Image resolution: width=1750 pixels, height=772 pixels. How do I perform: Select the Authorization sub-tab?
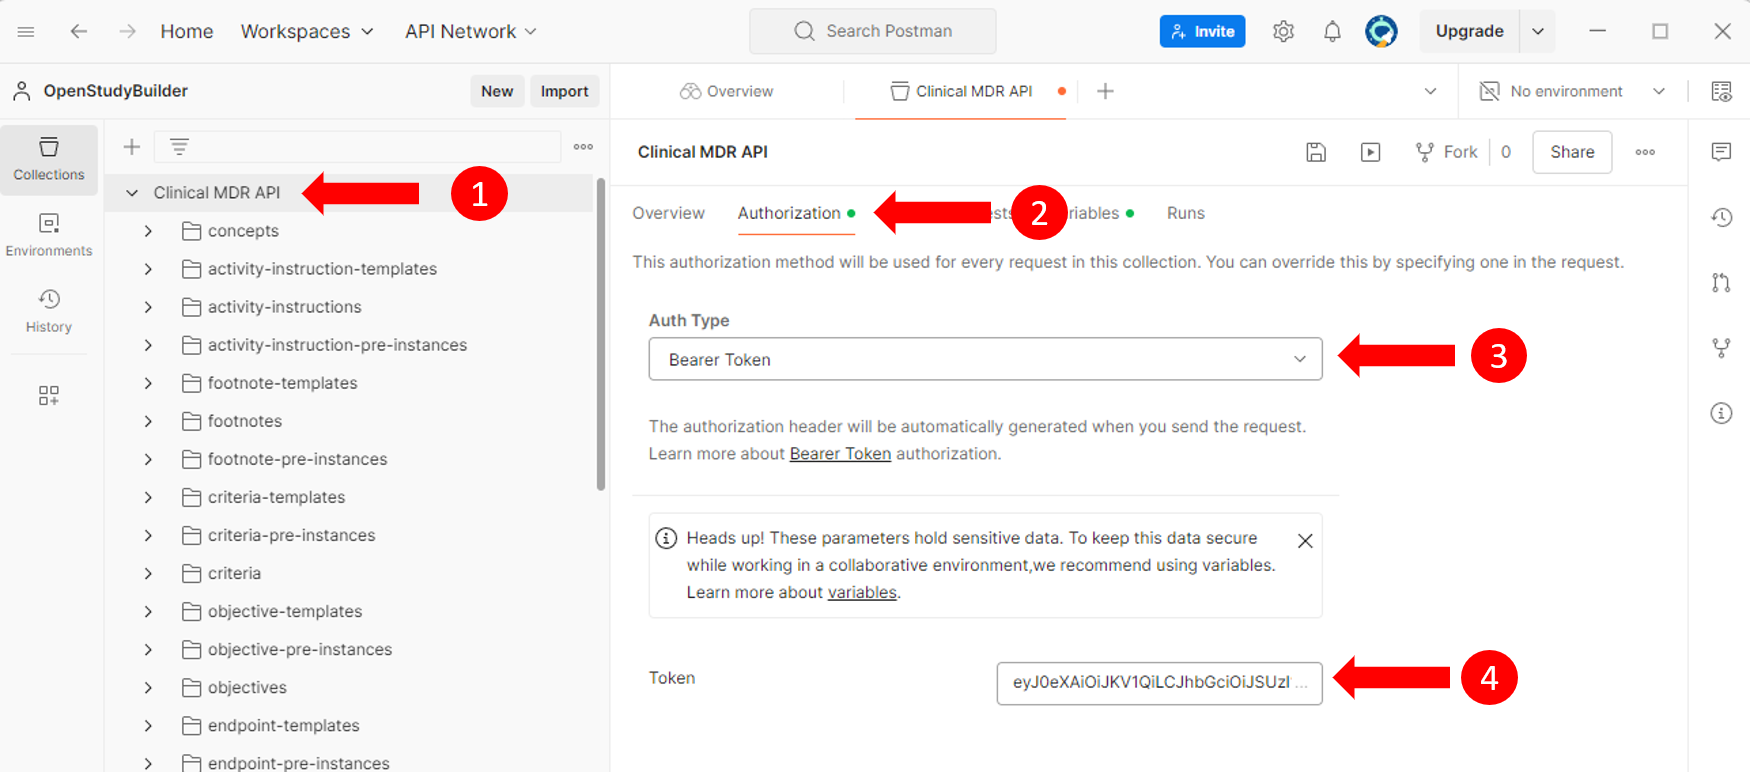pos(796,213)
